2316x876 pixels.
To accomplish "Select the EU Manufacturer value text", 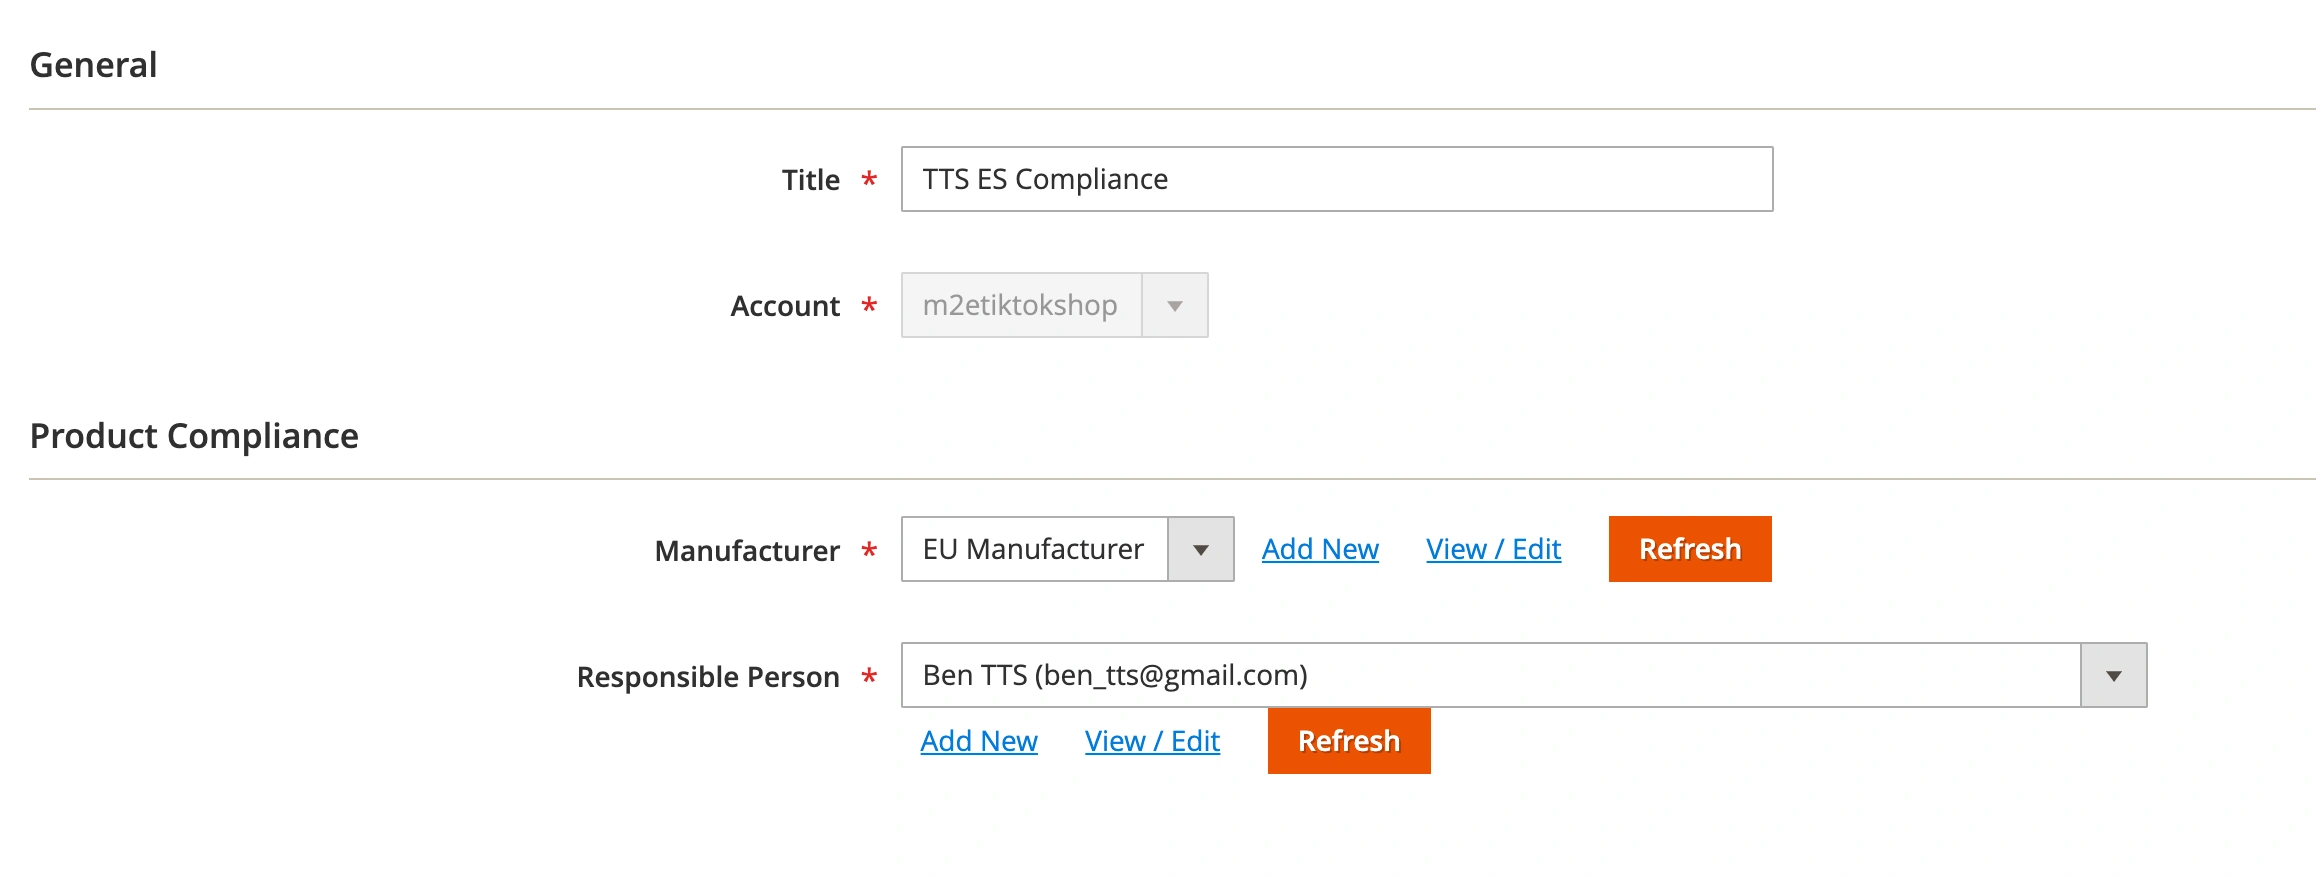I will 1033,549.
